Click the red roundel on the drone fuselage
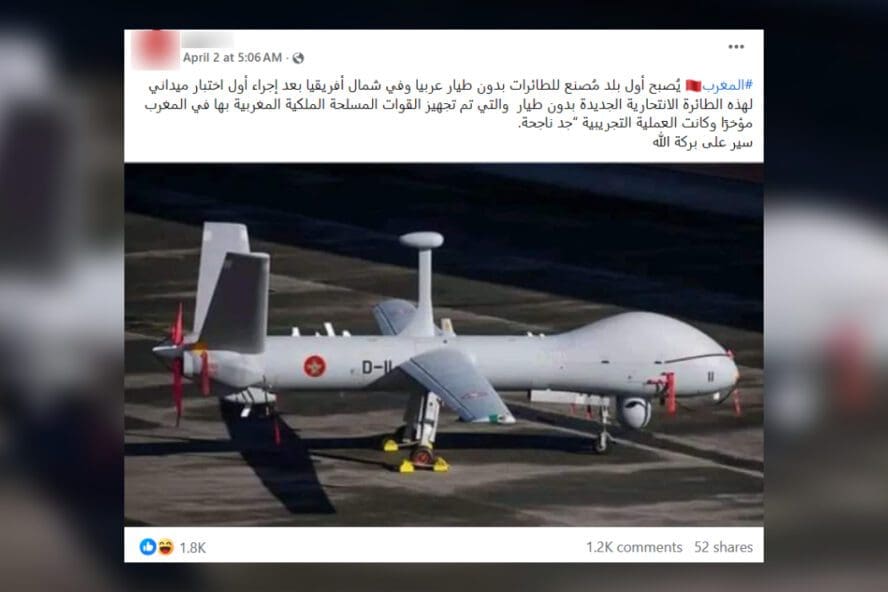This screenshot has height=592, width=888. coord(314,367)
